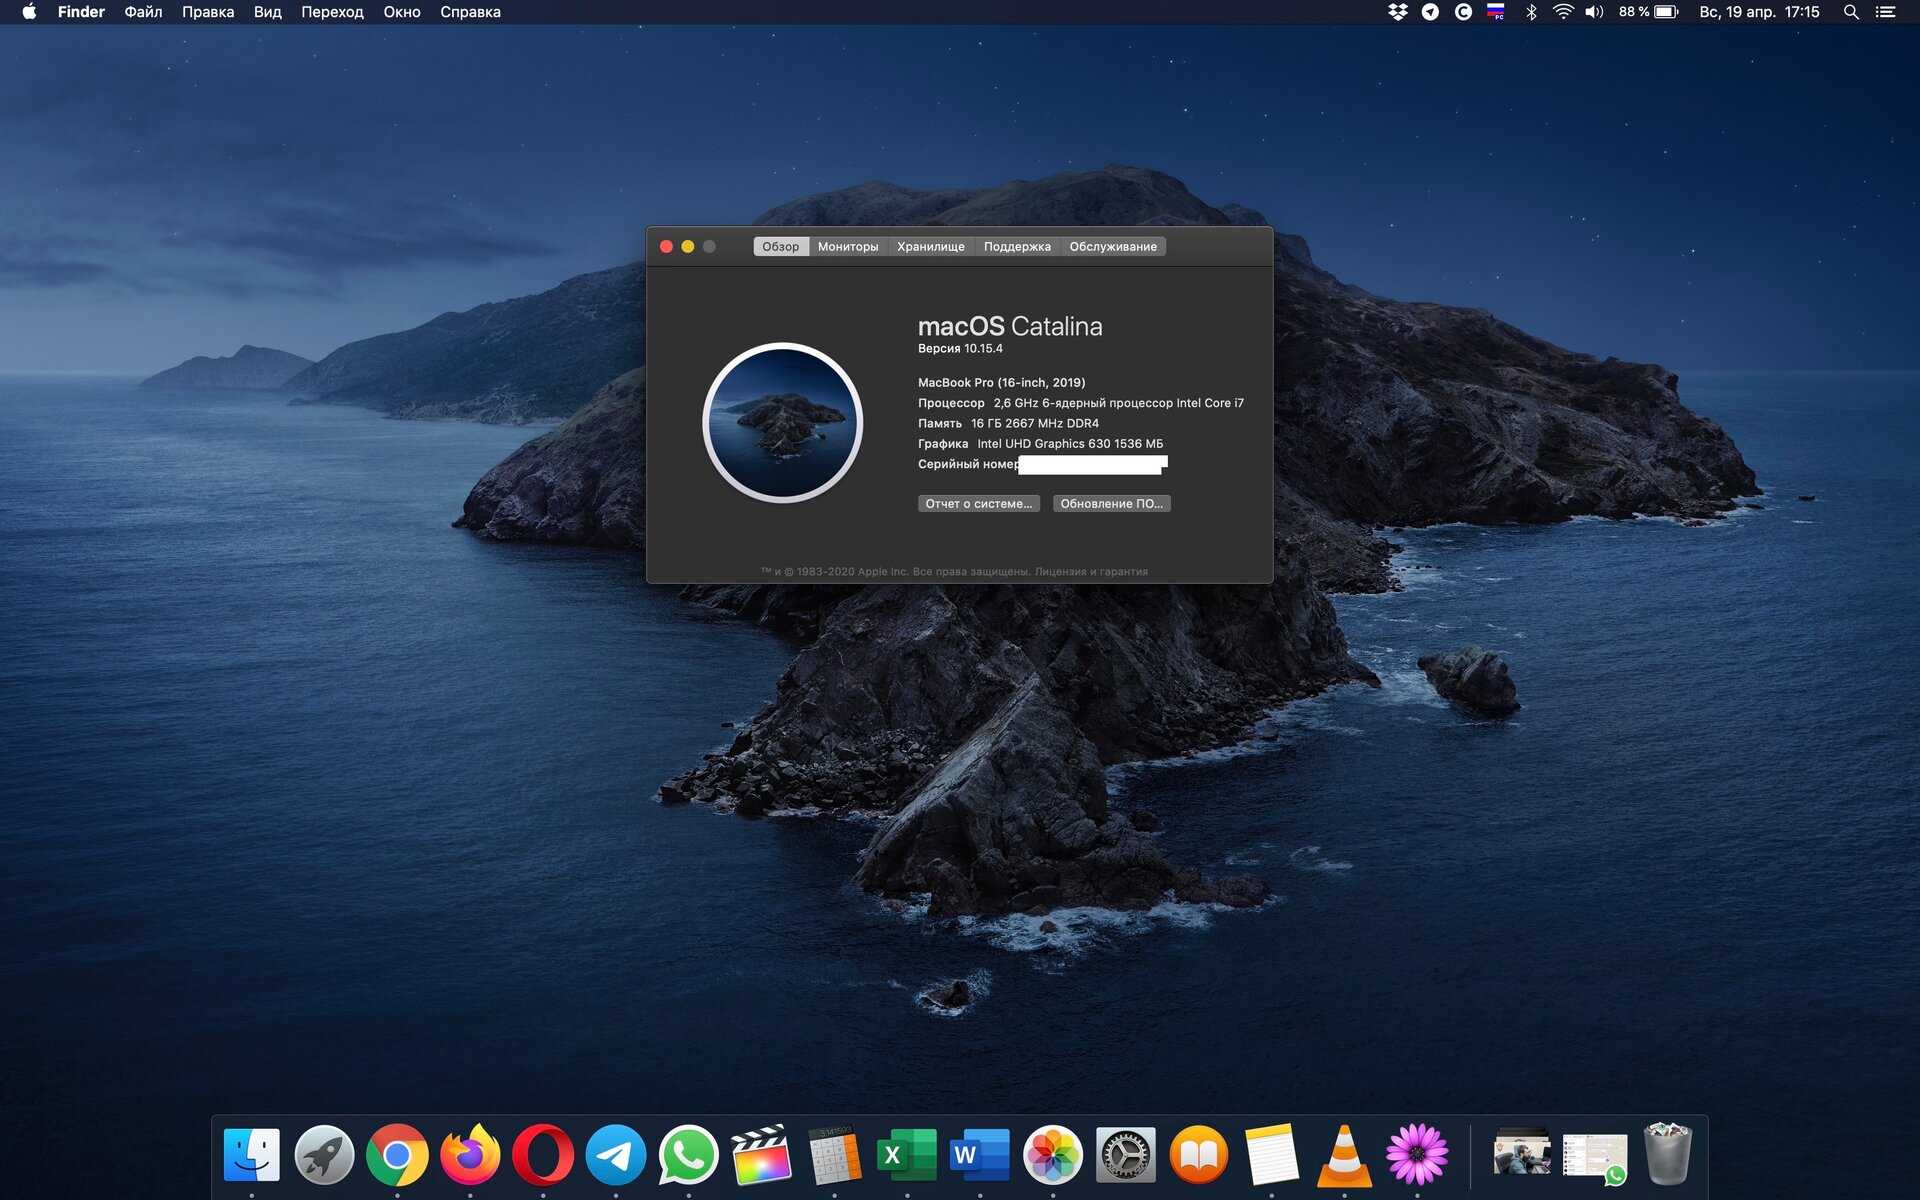Switch to the Обслуживание tab
The image size is (1920, 1200).
tap(1113, 247)
